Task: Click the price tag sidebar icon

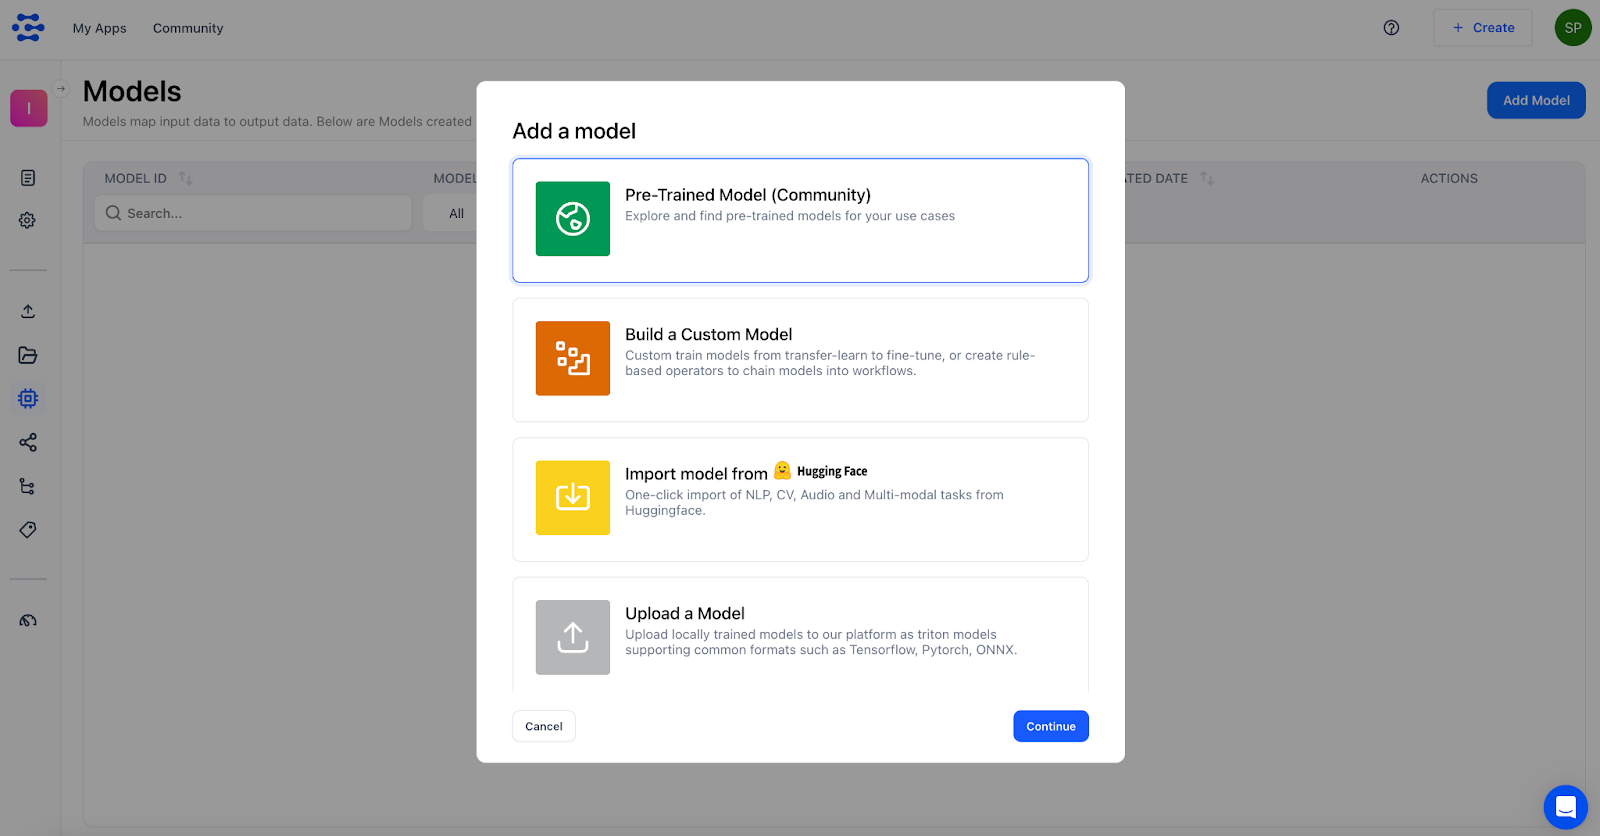Action: click(x=28, y=530)
